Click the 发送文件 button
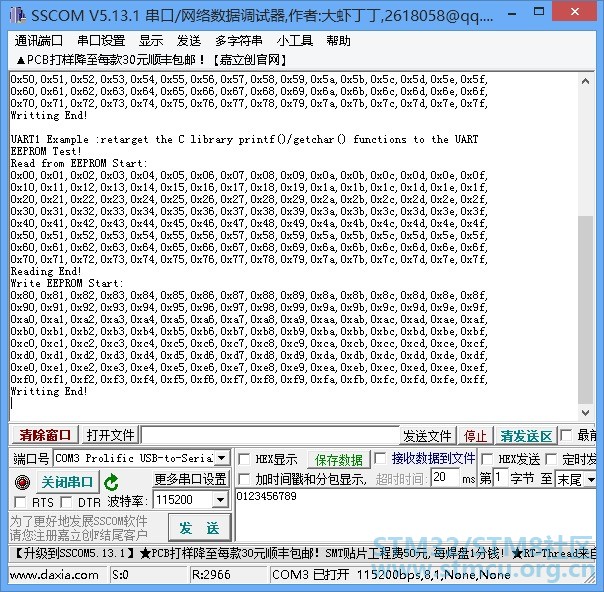The width and height of the screenshot is (604, 592). tap(427, 436)
